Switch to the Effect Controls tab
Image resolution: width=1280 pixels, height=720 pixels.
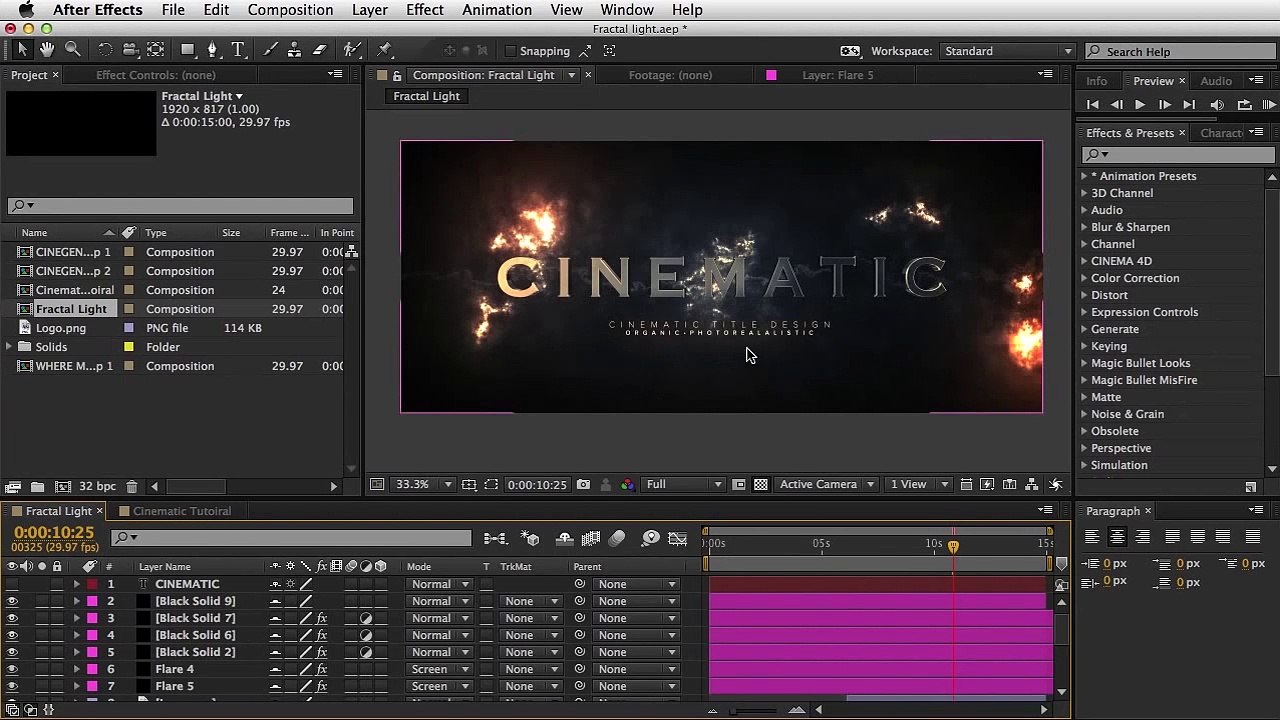156,75
